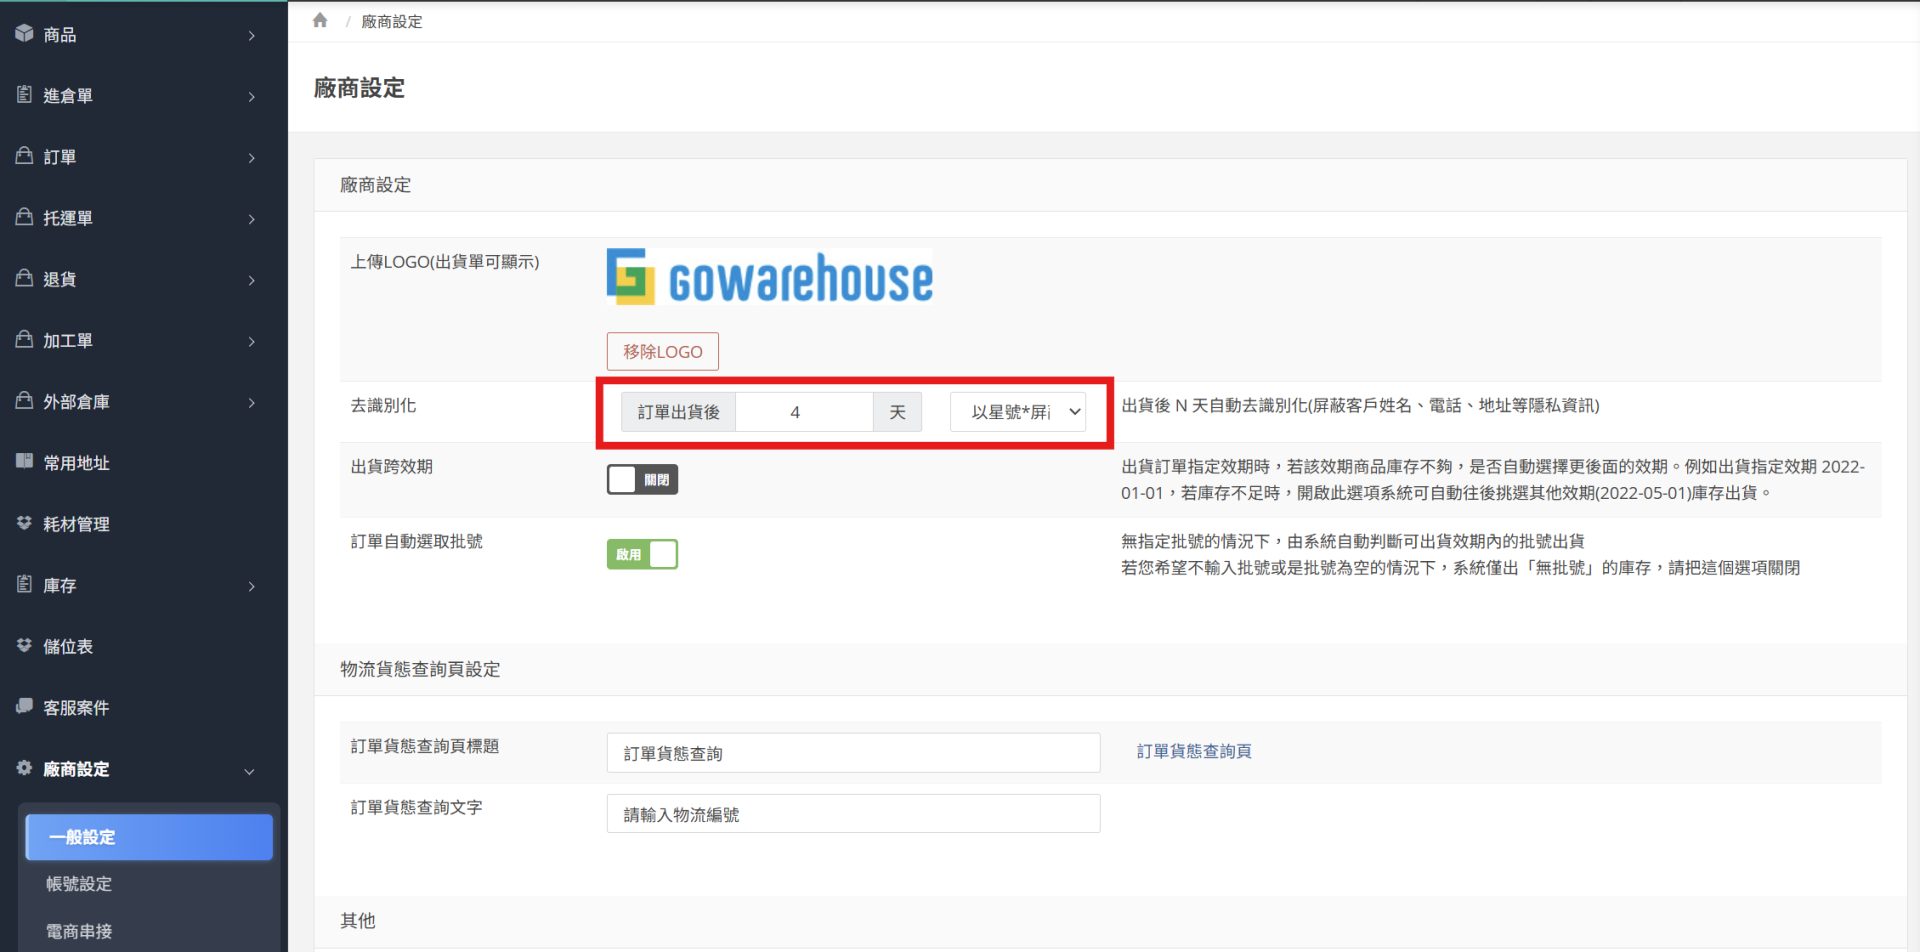Image resolution: width=1920 pixels, height=952 pixels.
Task: Open the 以星號*屏 masking dropdown
Action: [x=1017, y=412]
